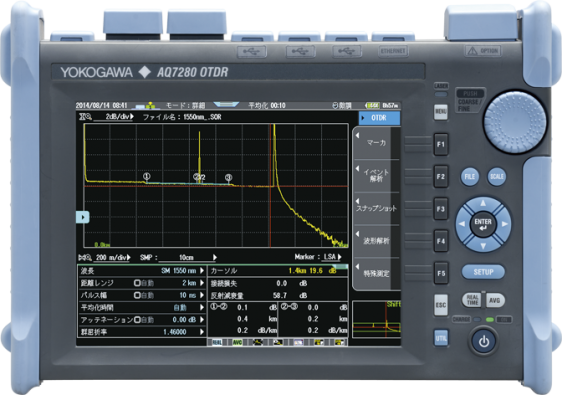Image resolution: width=562 pixels, height=395 pixels.
Task: Start averaging with the AVG button
Action: coord(495,300)
